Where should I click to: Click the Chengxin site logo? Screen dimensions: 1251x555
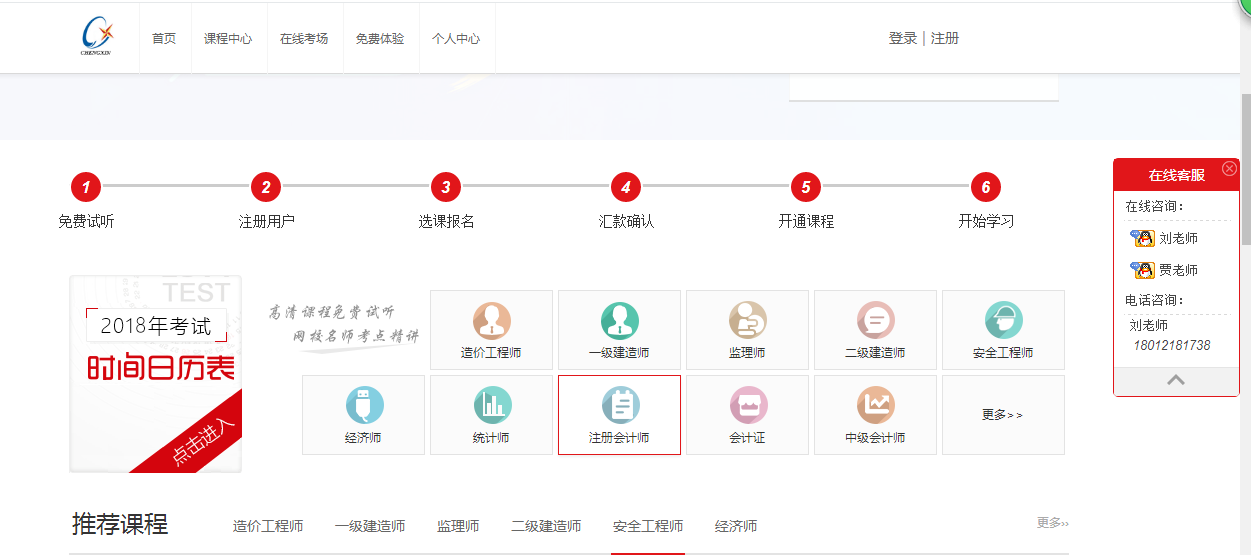(x=96, y=37)
